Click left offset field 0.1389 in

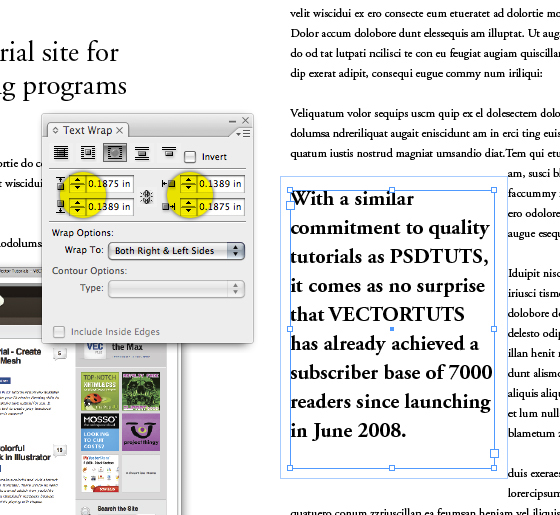tap(221, 184)
